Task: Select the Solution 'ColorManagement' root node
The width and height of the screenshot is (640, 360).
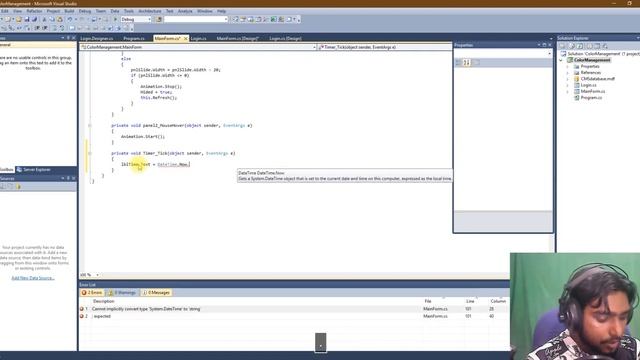Action: 600,54
